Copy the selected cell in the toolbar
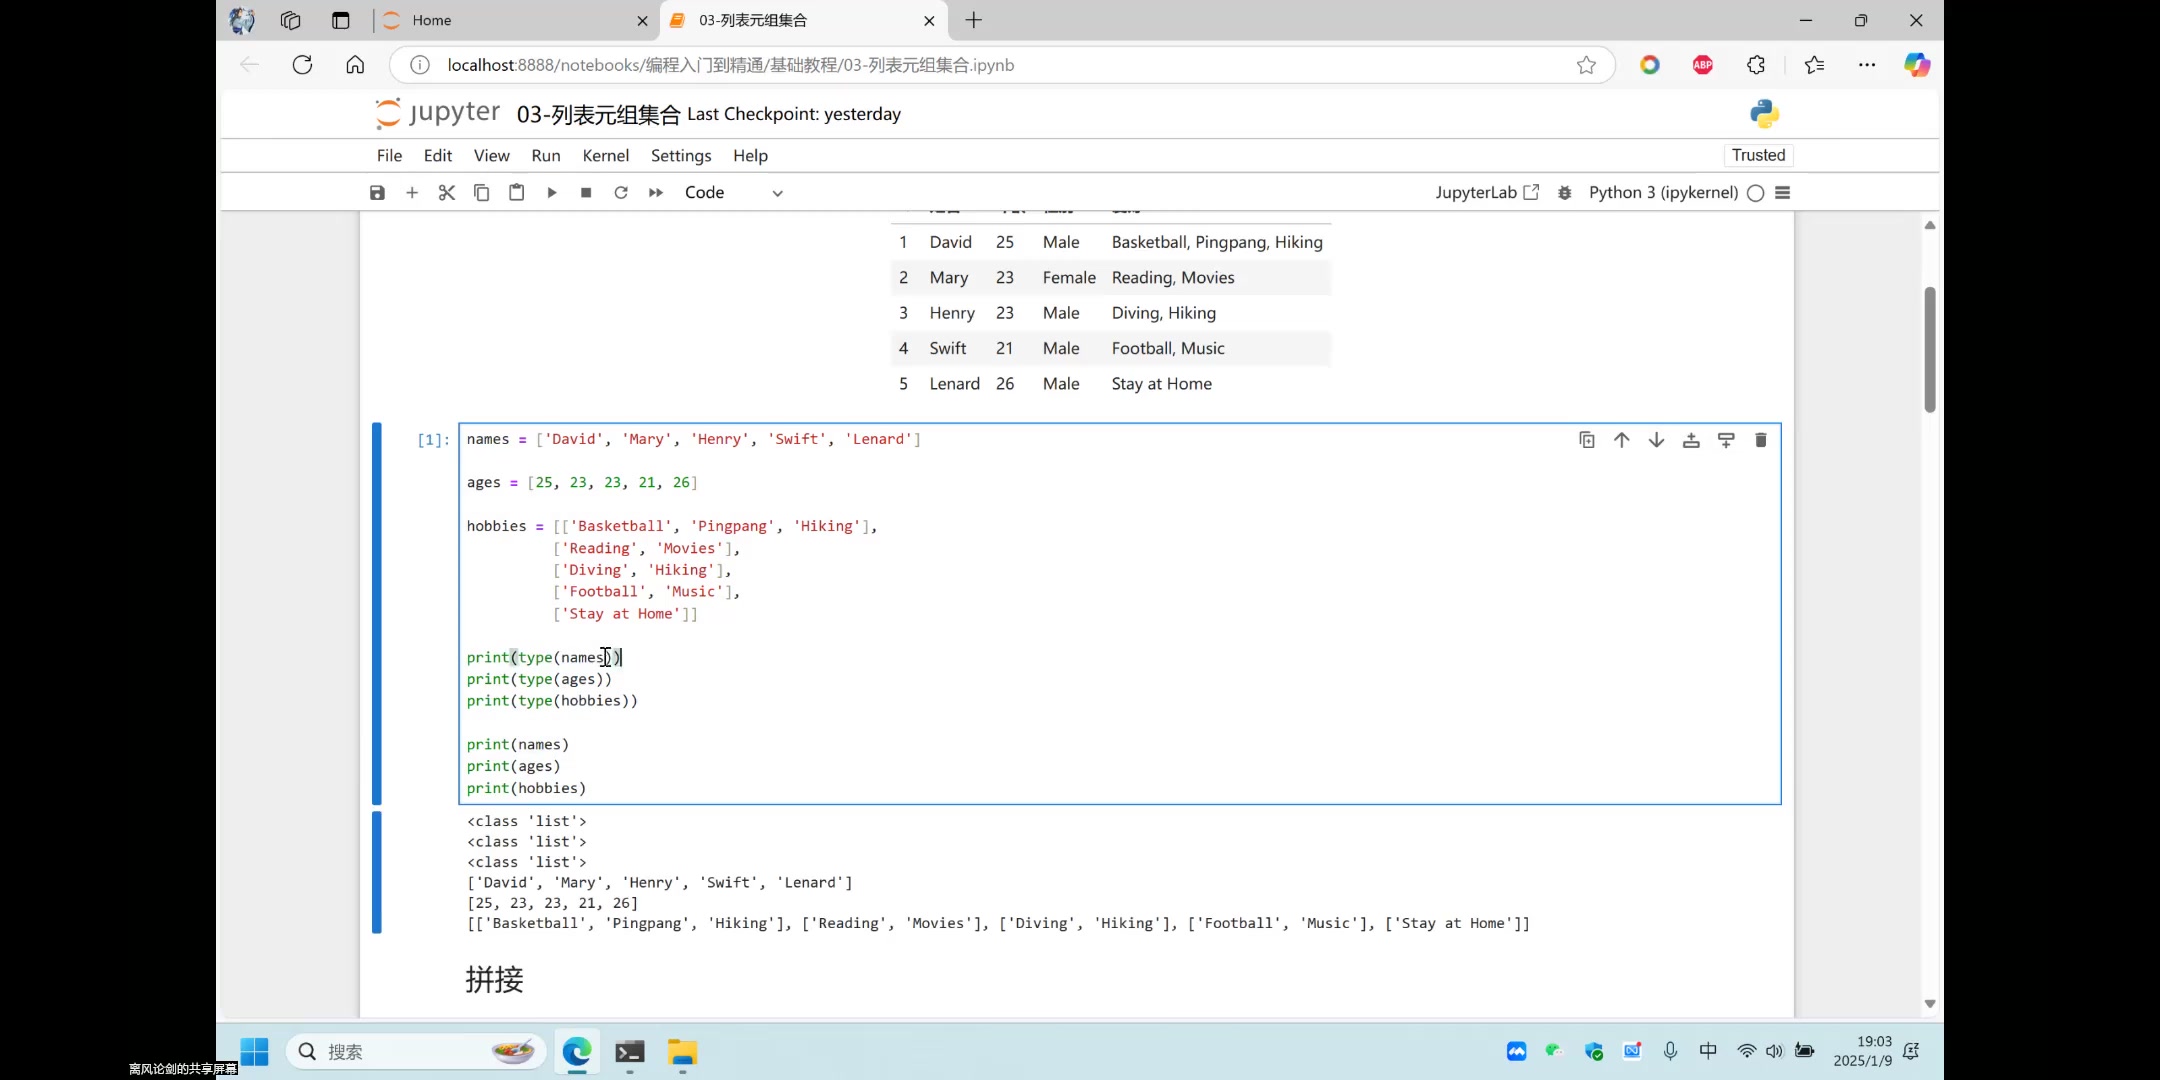Viewport: 2160px width, 1080px height. click(481, 193)
